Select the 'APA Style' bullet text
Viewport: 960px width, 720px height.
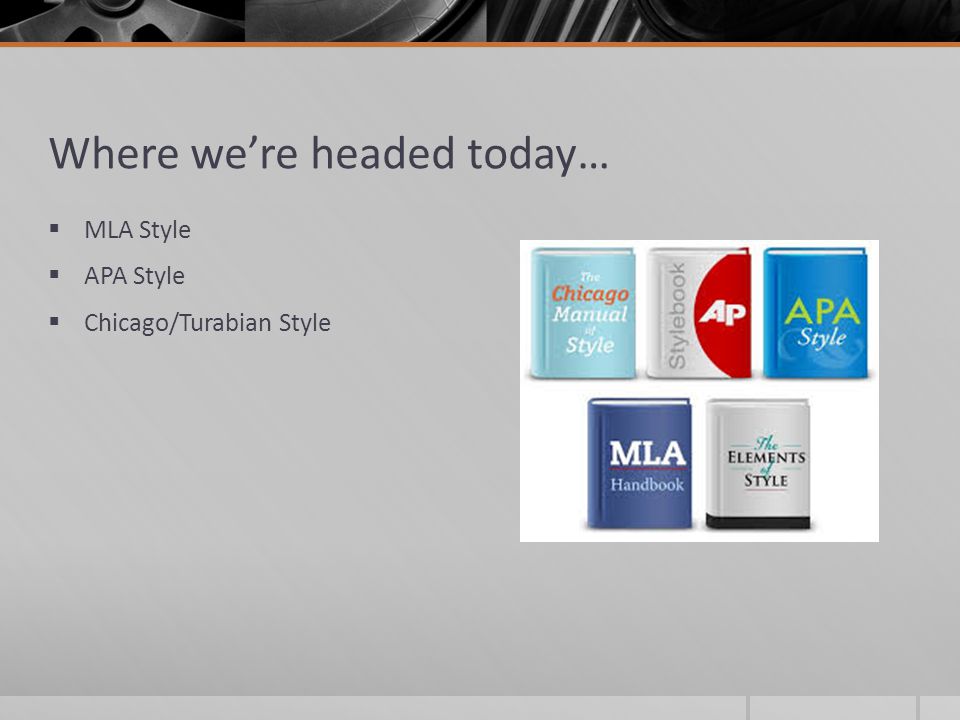point(134,276)
